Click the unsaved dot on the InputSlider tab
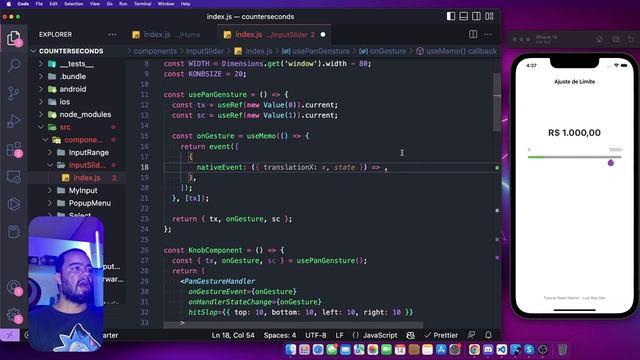Viewport: 640px width, 360px height. (323, 35)
